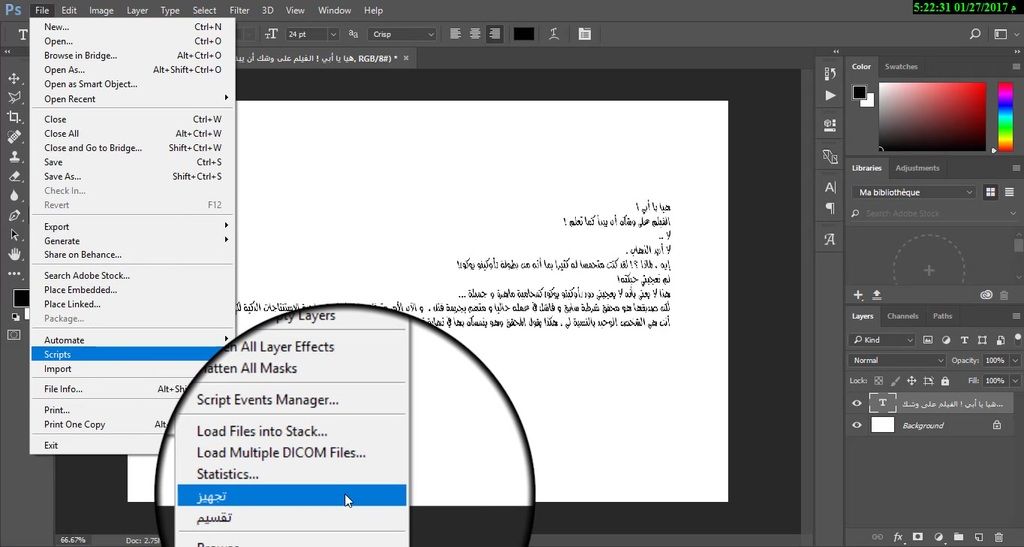This screenshot has width=1024, height=547.
Task: Toggle filter for type layers
Action: (x=965, y=340)
